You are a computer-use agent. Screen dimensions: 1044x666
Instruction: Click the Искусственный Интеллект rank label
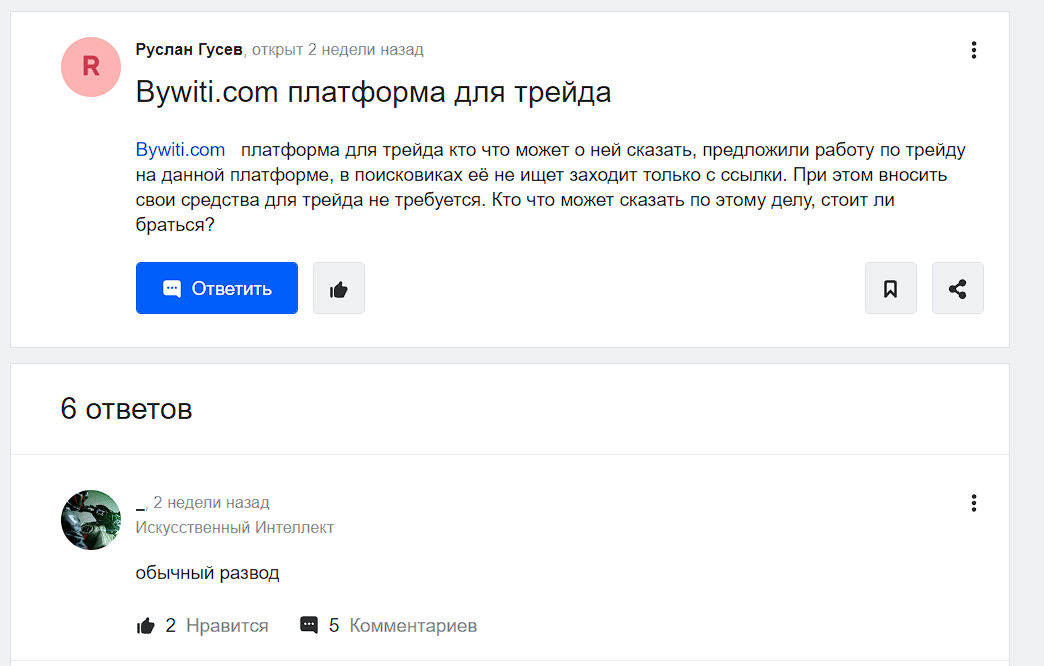[x=235, y=527]
